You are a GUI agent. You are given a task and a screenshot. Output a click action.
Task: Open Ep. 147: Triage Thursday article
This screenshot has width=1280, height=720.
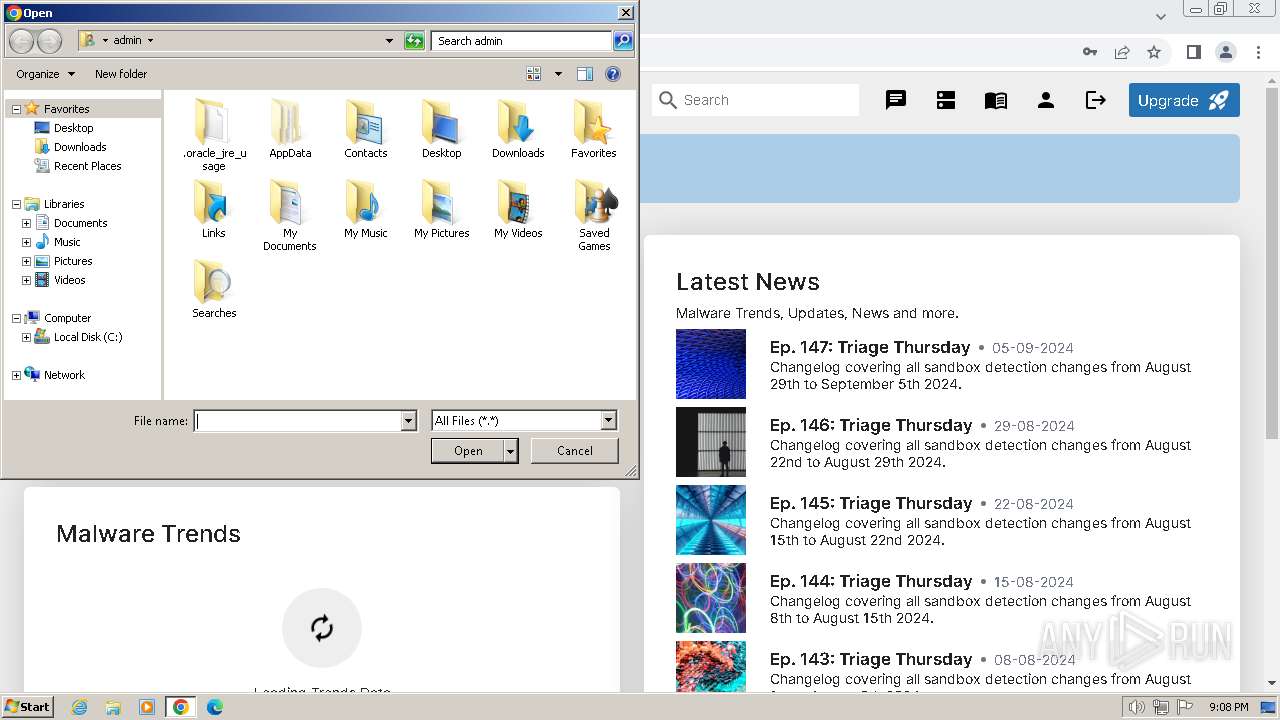coord(870,347)
